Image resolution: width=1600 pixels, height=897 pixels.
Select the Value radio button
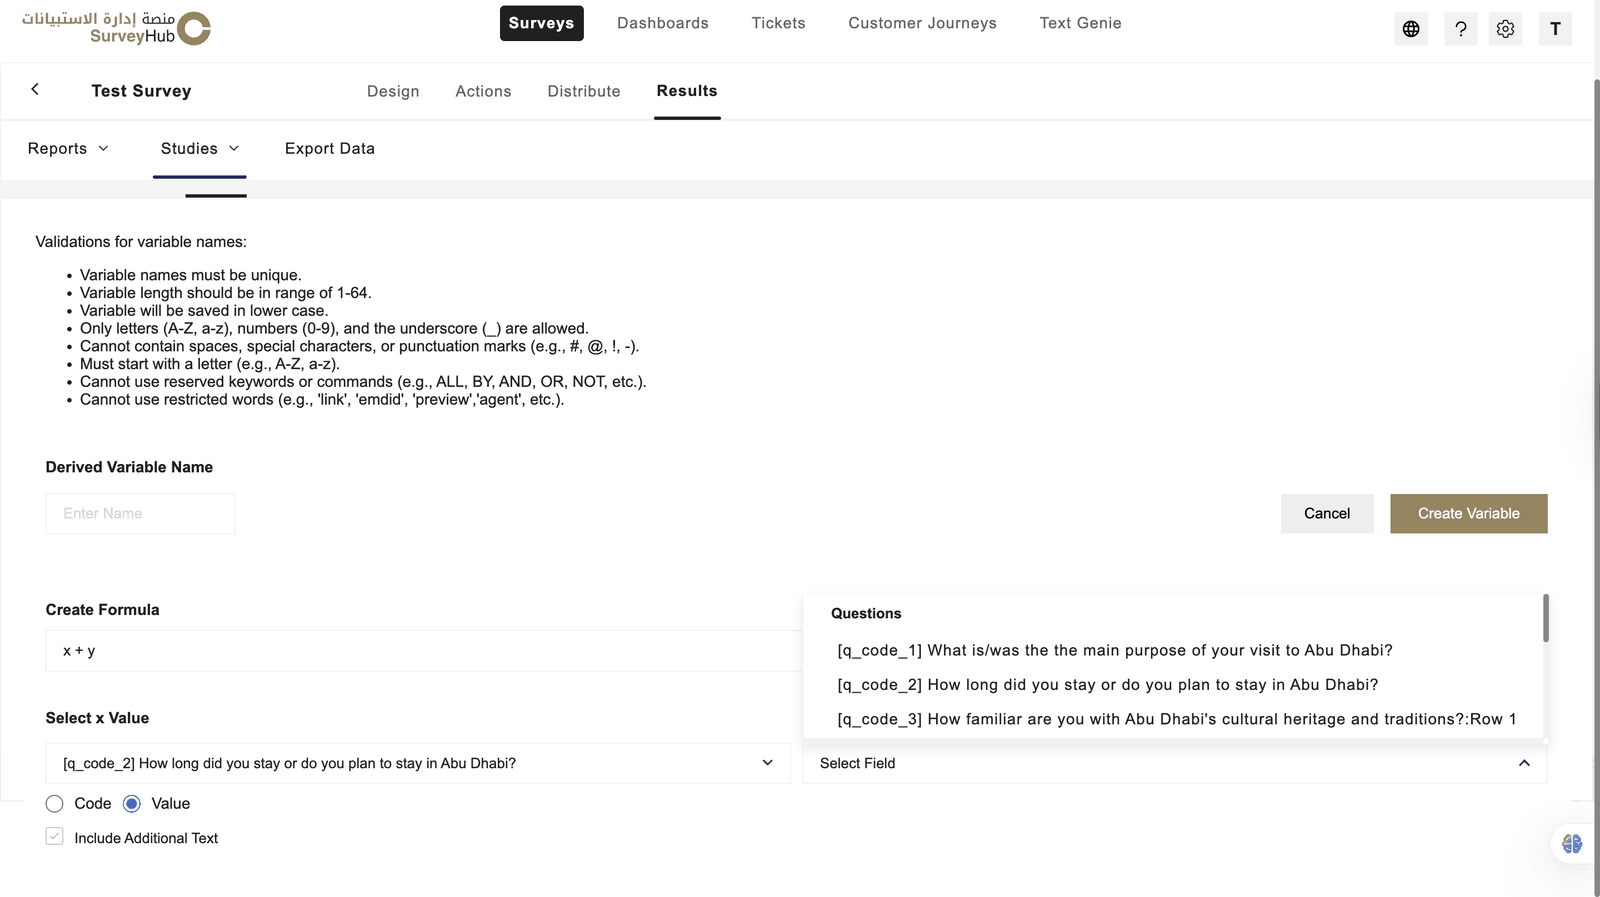tap(132, 804)
